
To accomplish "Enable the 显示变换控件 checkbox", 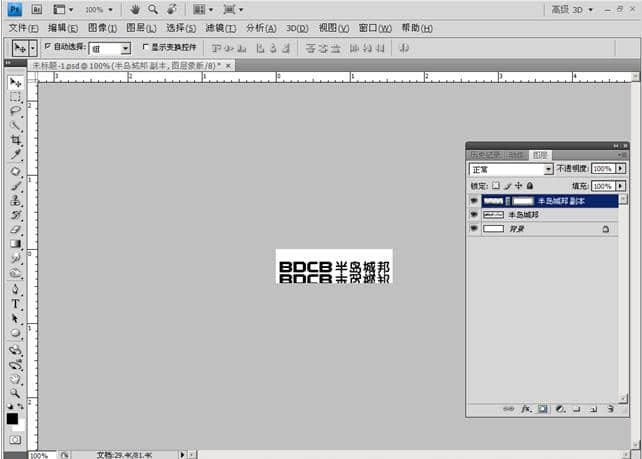I will point(145,47).
